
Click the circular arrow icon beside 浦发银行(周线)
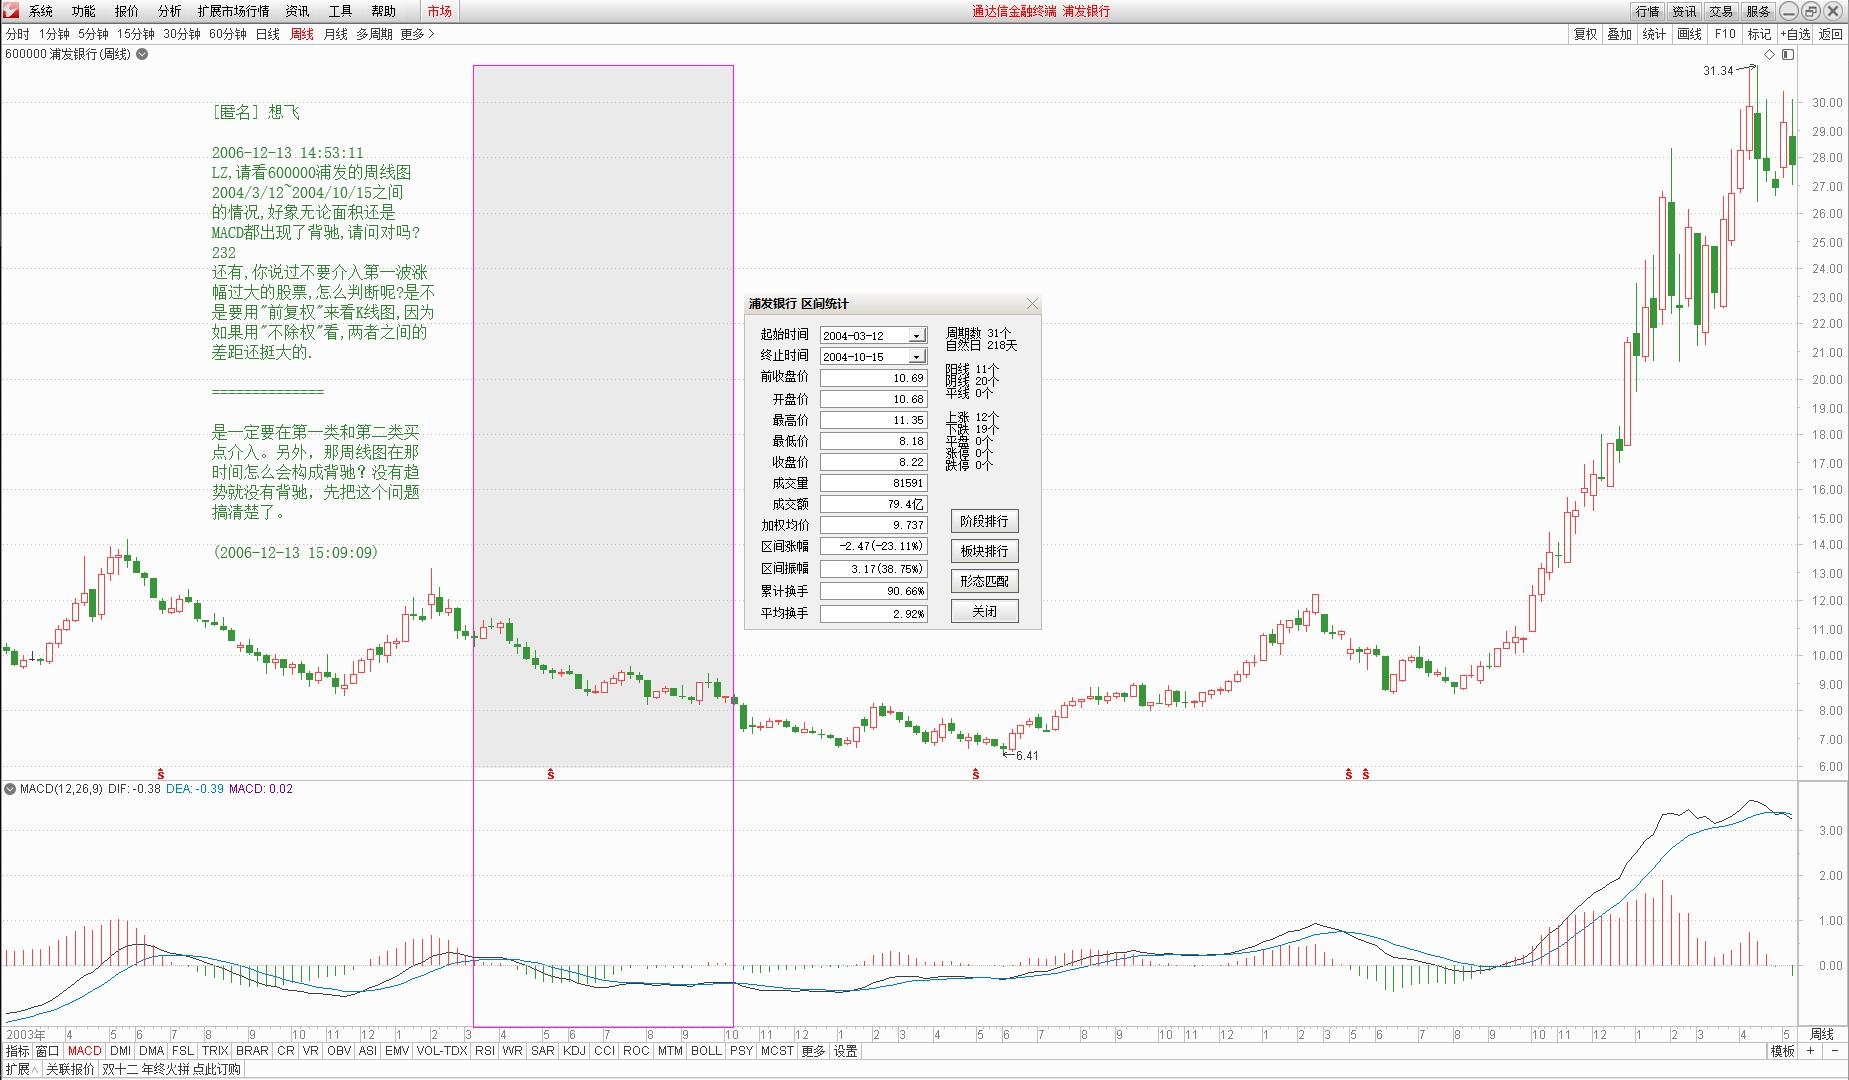[142, 54]
